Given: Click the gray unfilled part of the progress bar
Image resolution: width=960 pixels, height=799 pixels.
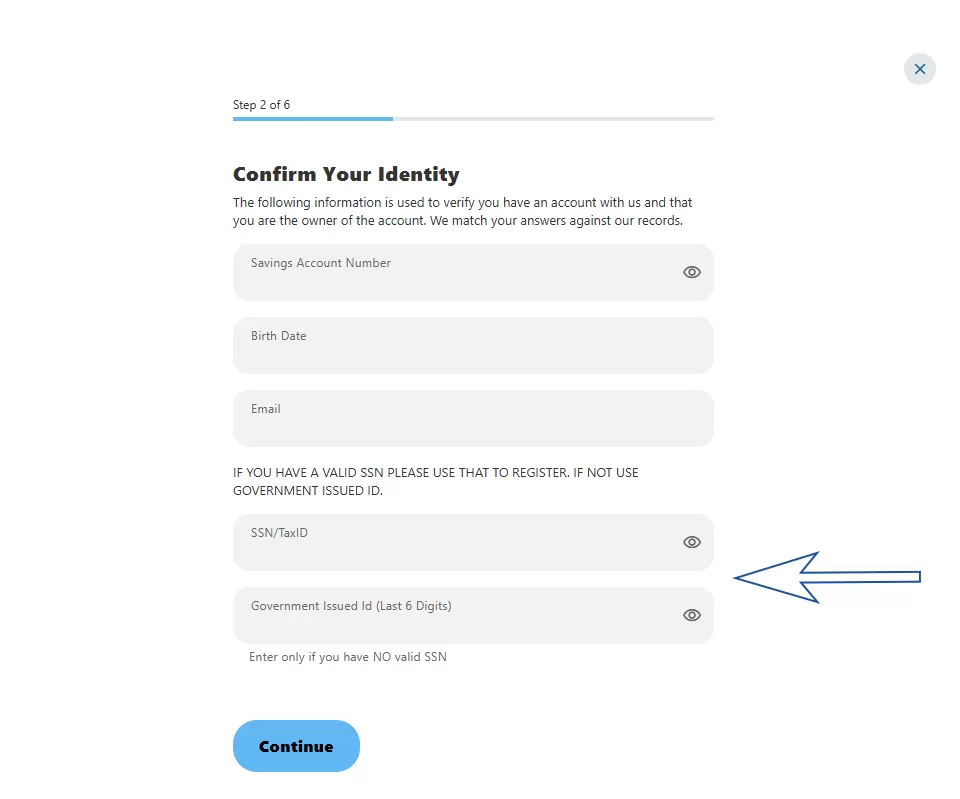Looking at the screenshot, I should [553, 119].
